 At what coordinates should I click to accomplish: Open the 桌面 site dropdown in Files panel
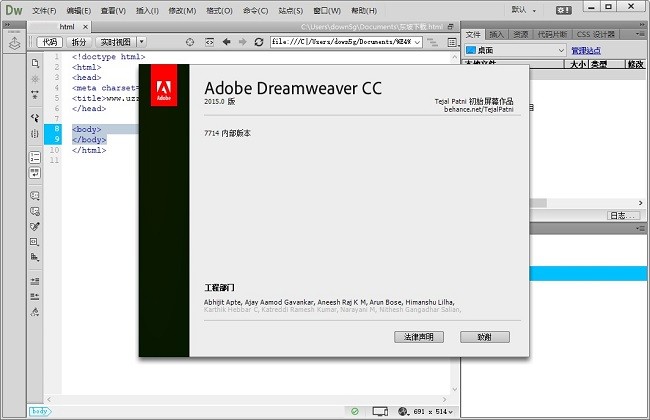[x=514, y=49]
